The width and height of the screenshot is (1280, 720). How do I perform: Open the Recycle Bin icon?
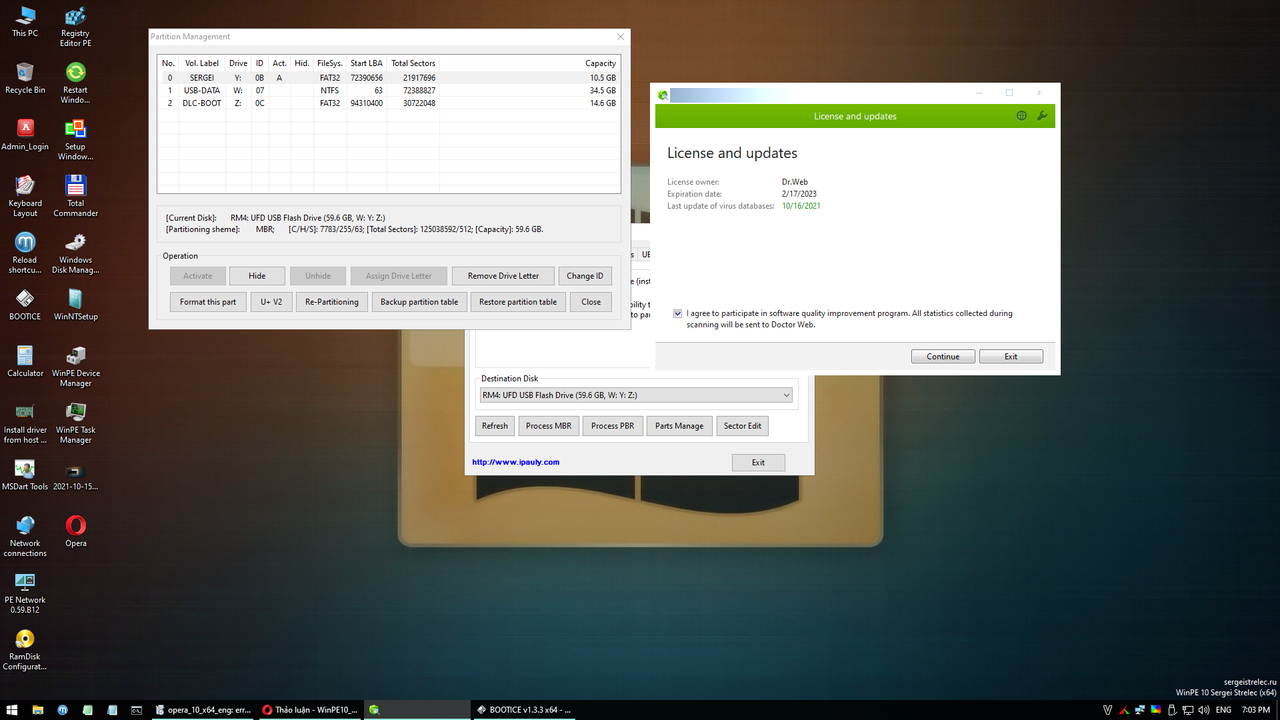(25, 78)
